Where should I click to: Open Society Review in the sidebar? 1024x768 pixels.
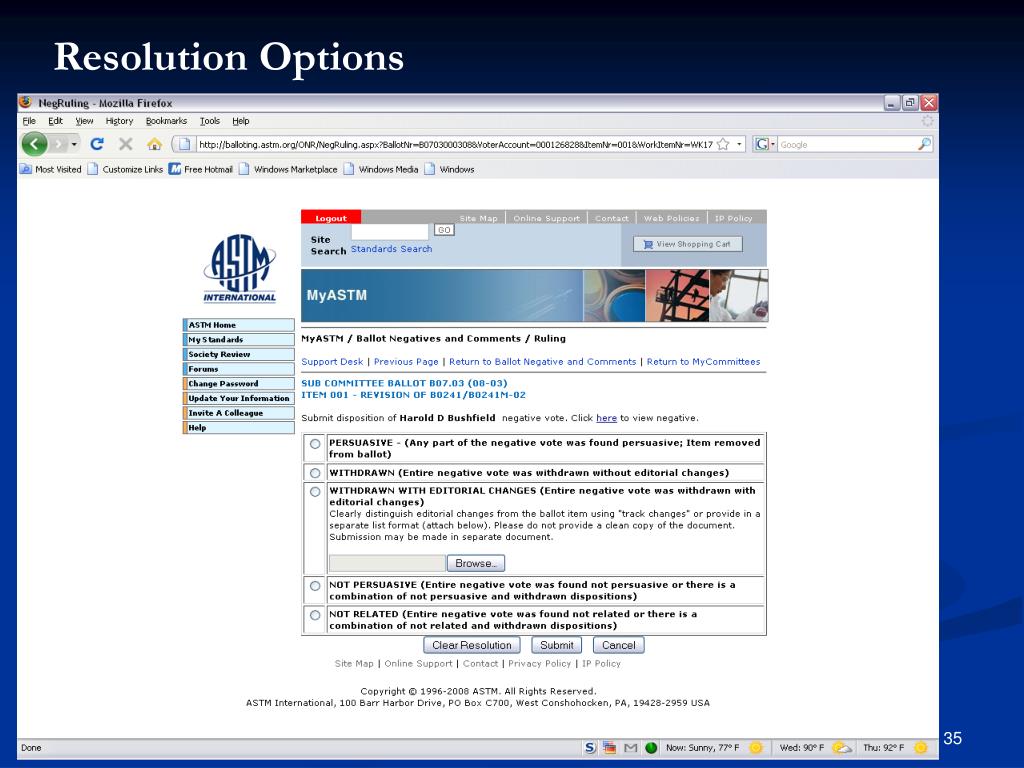coord(239,354)
